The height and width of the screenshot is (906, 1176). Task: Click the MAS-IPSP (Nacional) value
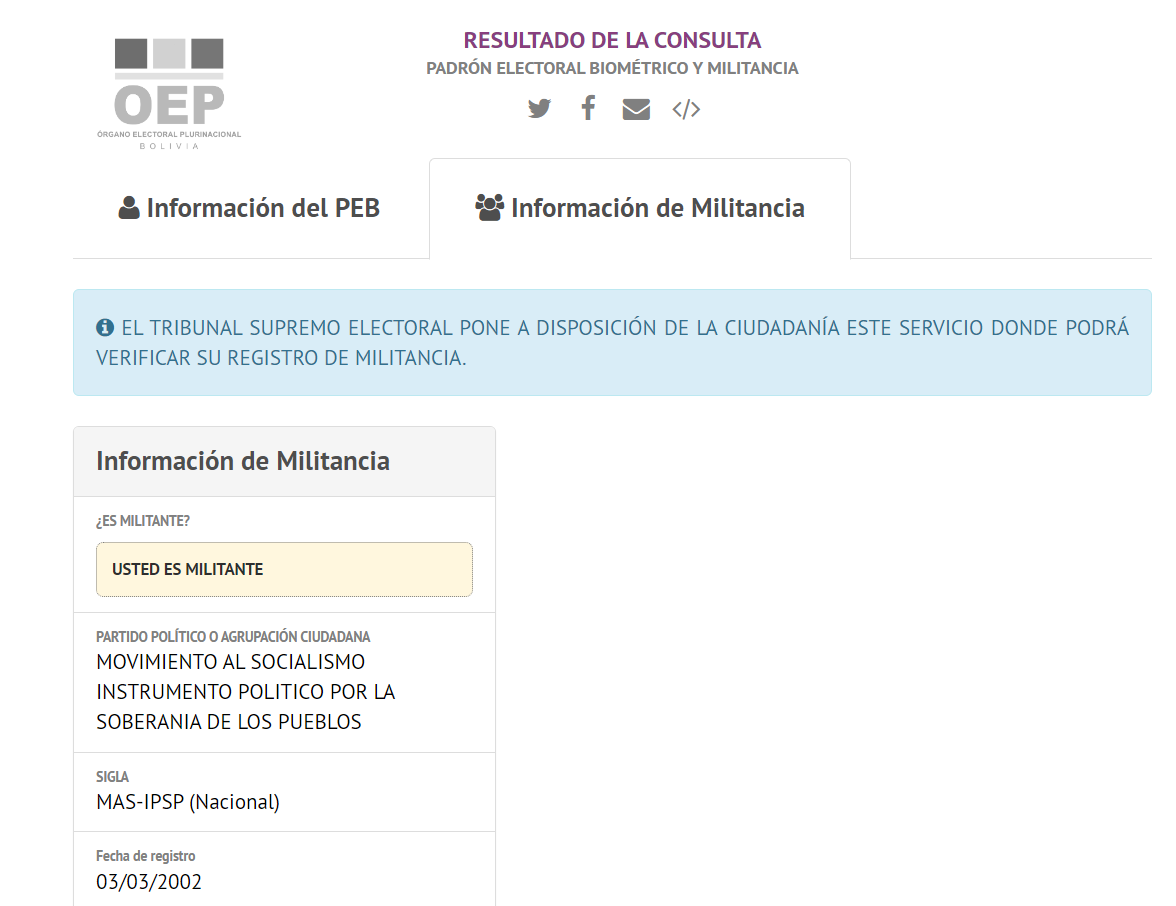188,802
